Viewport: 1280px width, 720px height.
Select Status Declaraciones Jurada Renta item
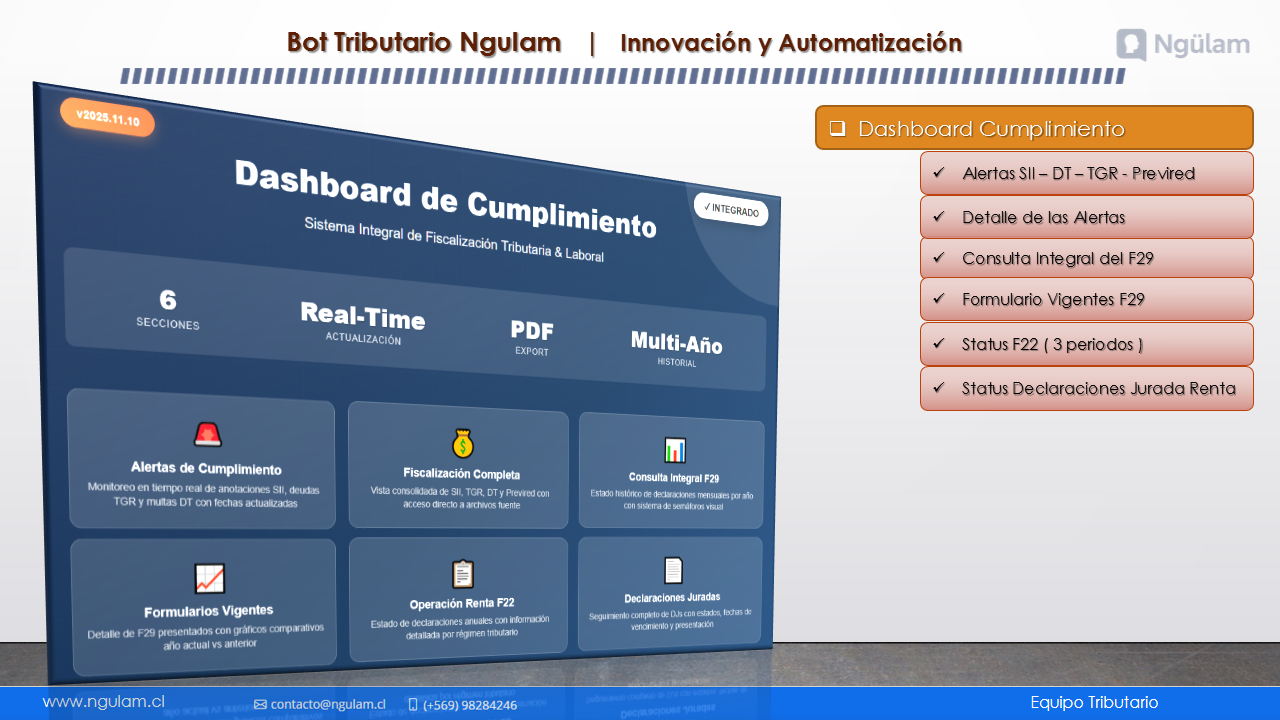coord(1098,388)
